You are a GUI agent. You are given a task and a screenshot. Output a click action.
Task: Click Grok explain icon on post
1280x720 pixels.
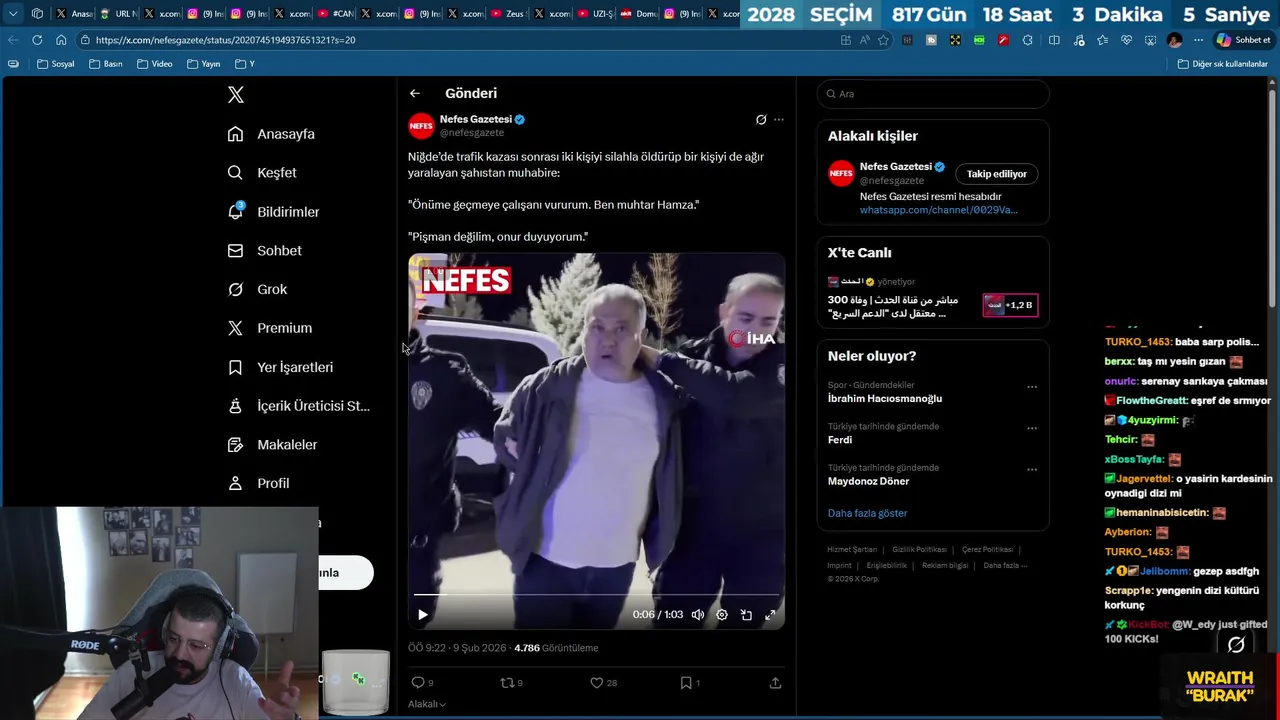point(761,120)
